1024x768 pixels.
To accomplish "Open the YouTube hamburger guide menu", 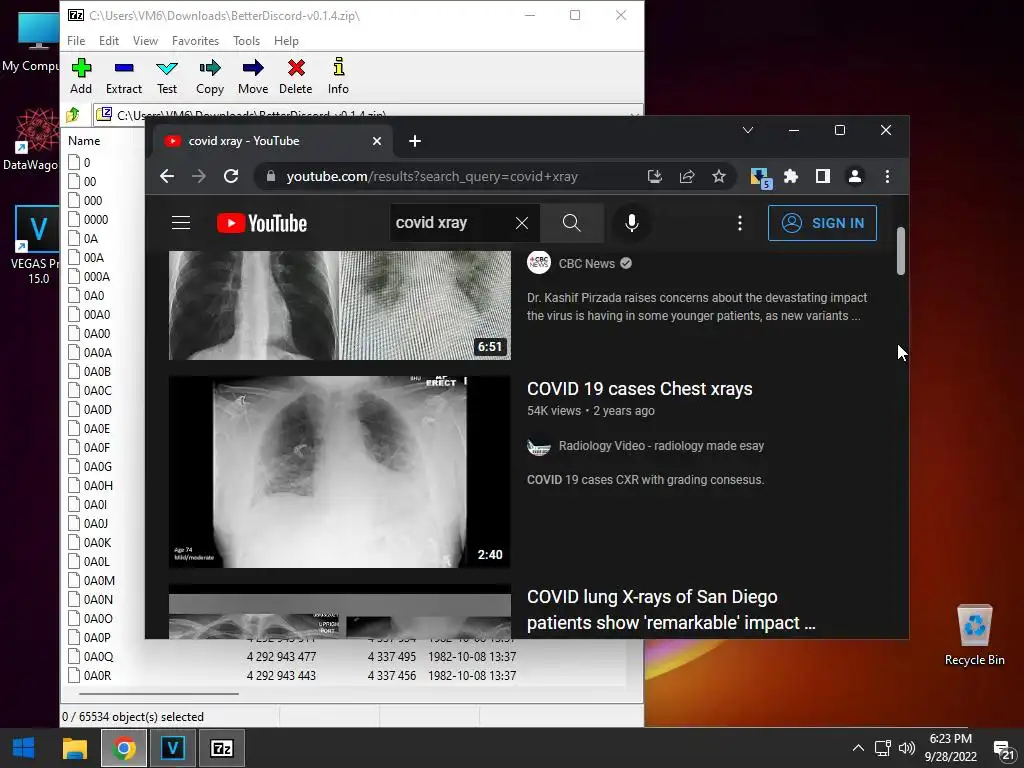I will click(181, 223).
